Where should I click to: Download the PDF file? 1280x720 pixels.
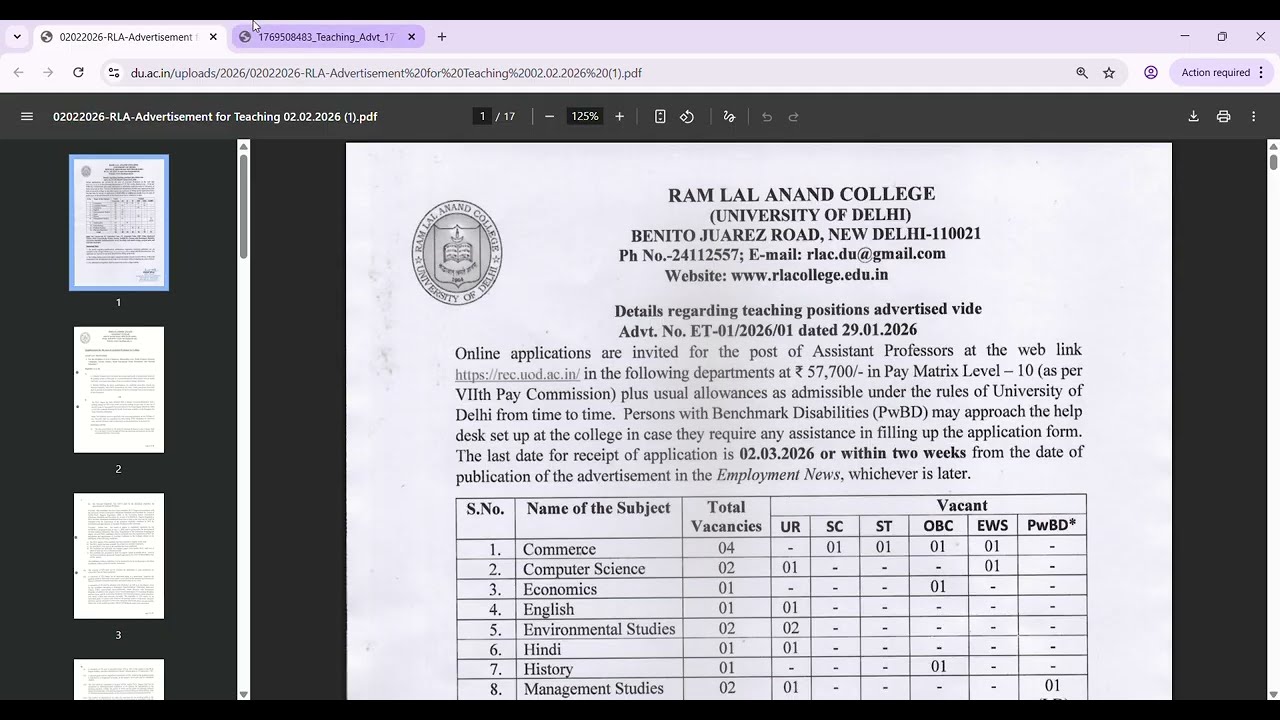coord(1193,116)
